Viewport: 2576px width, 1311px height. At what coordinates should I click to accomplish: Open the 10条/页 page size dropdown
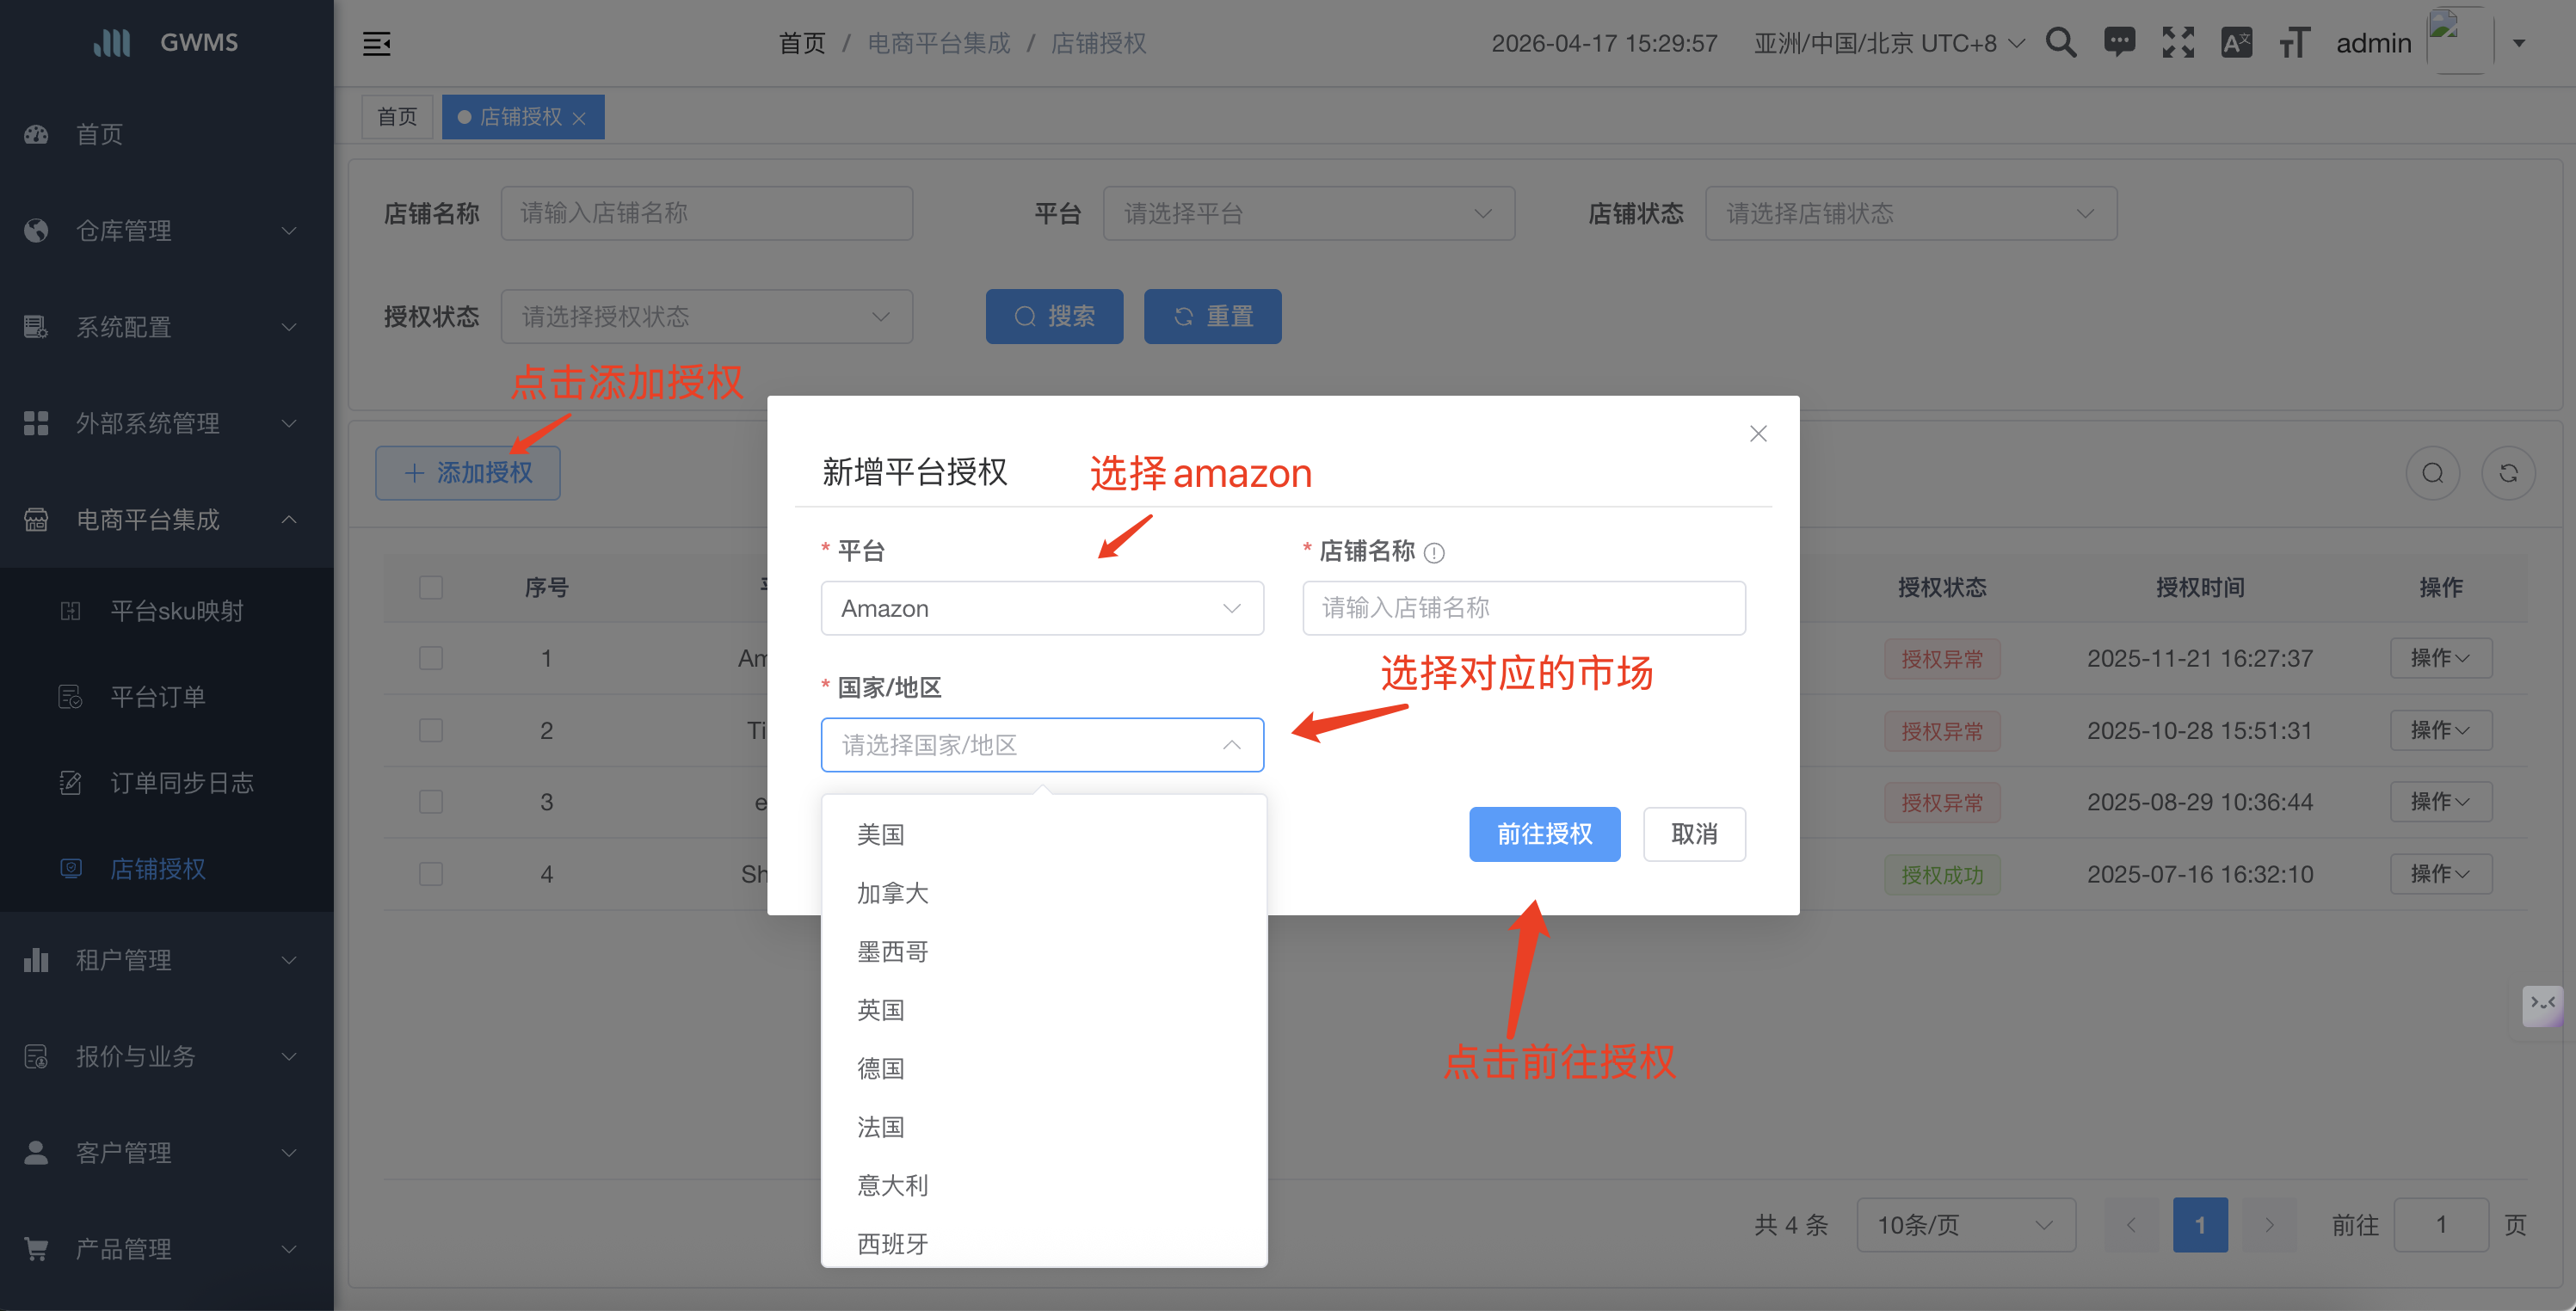(x=1966, y=1225)
